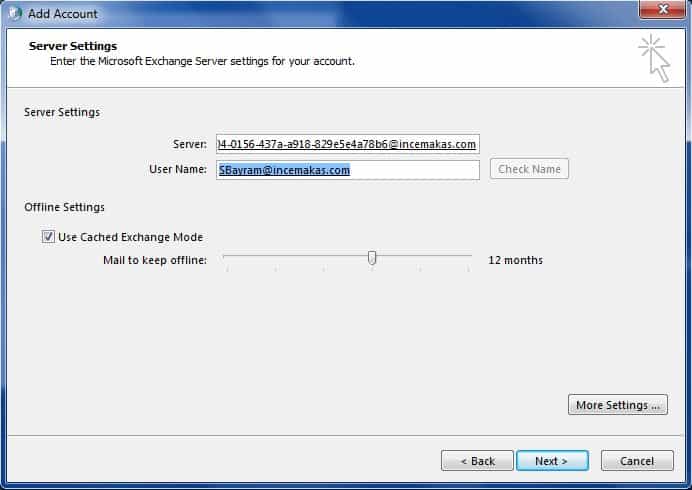Click the Add Account globe icon in title bar
This screenshot has height=490, width=692.
(15, 14)
